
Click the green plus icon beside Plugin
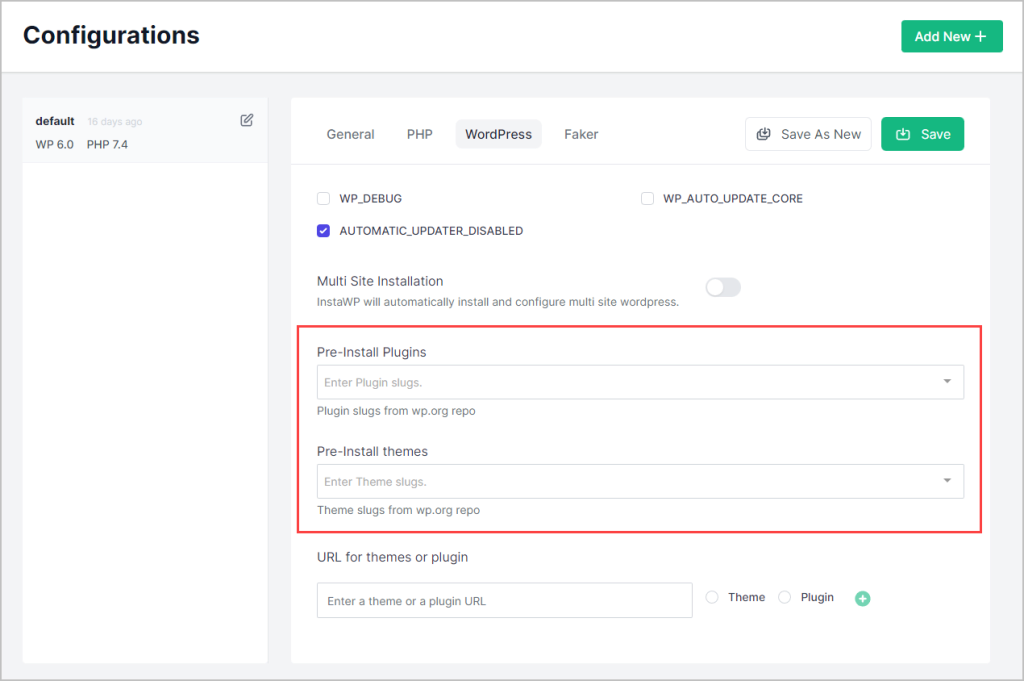coord(863,599)
